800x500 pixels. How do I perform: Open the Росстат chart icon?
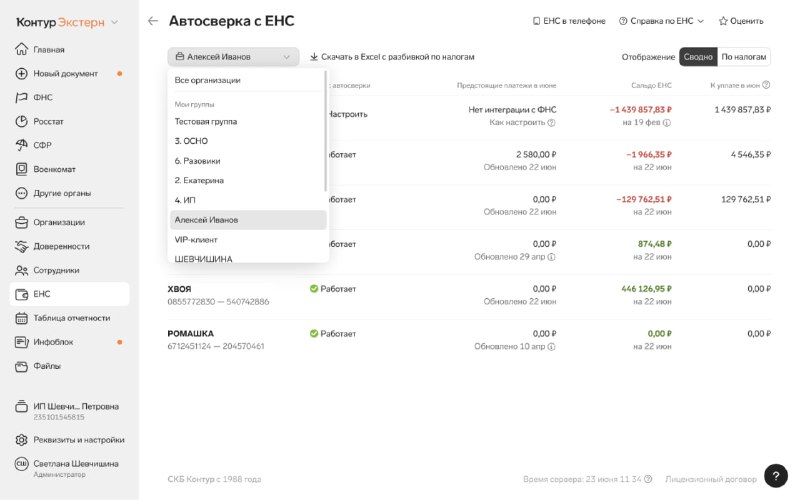[21, 121]
